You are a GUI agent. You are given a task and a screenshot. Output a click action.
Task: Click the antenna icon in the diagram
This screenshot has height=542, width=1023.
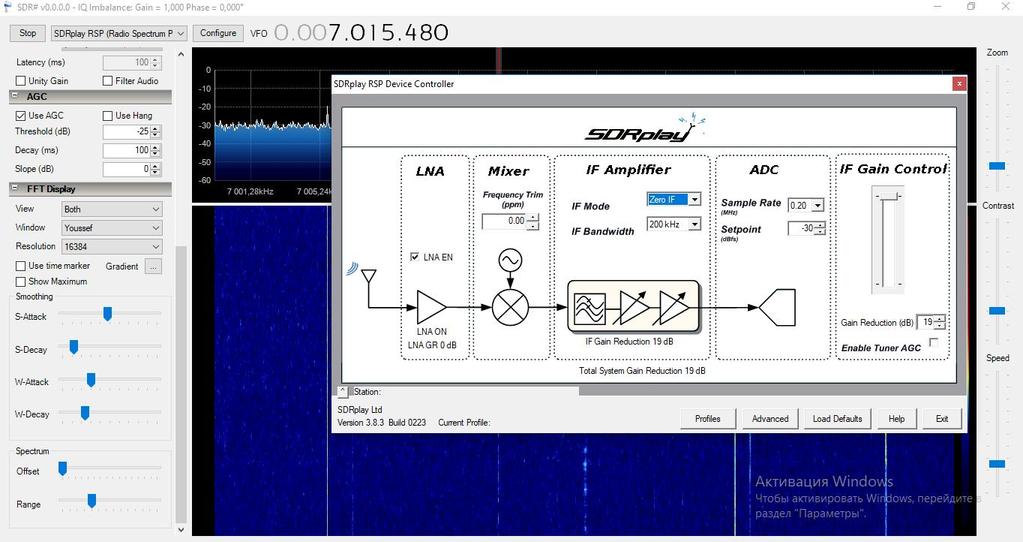pos(369,277)
